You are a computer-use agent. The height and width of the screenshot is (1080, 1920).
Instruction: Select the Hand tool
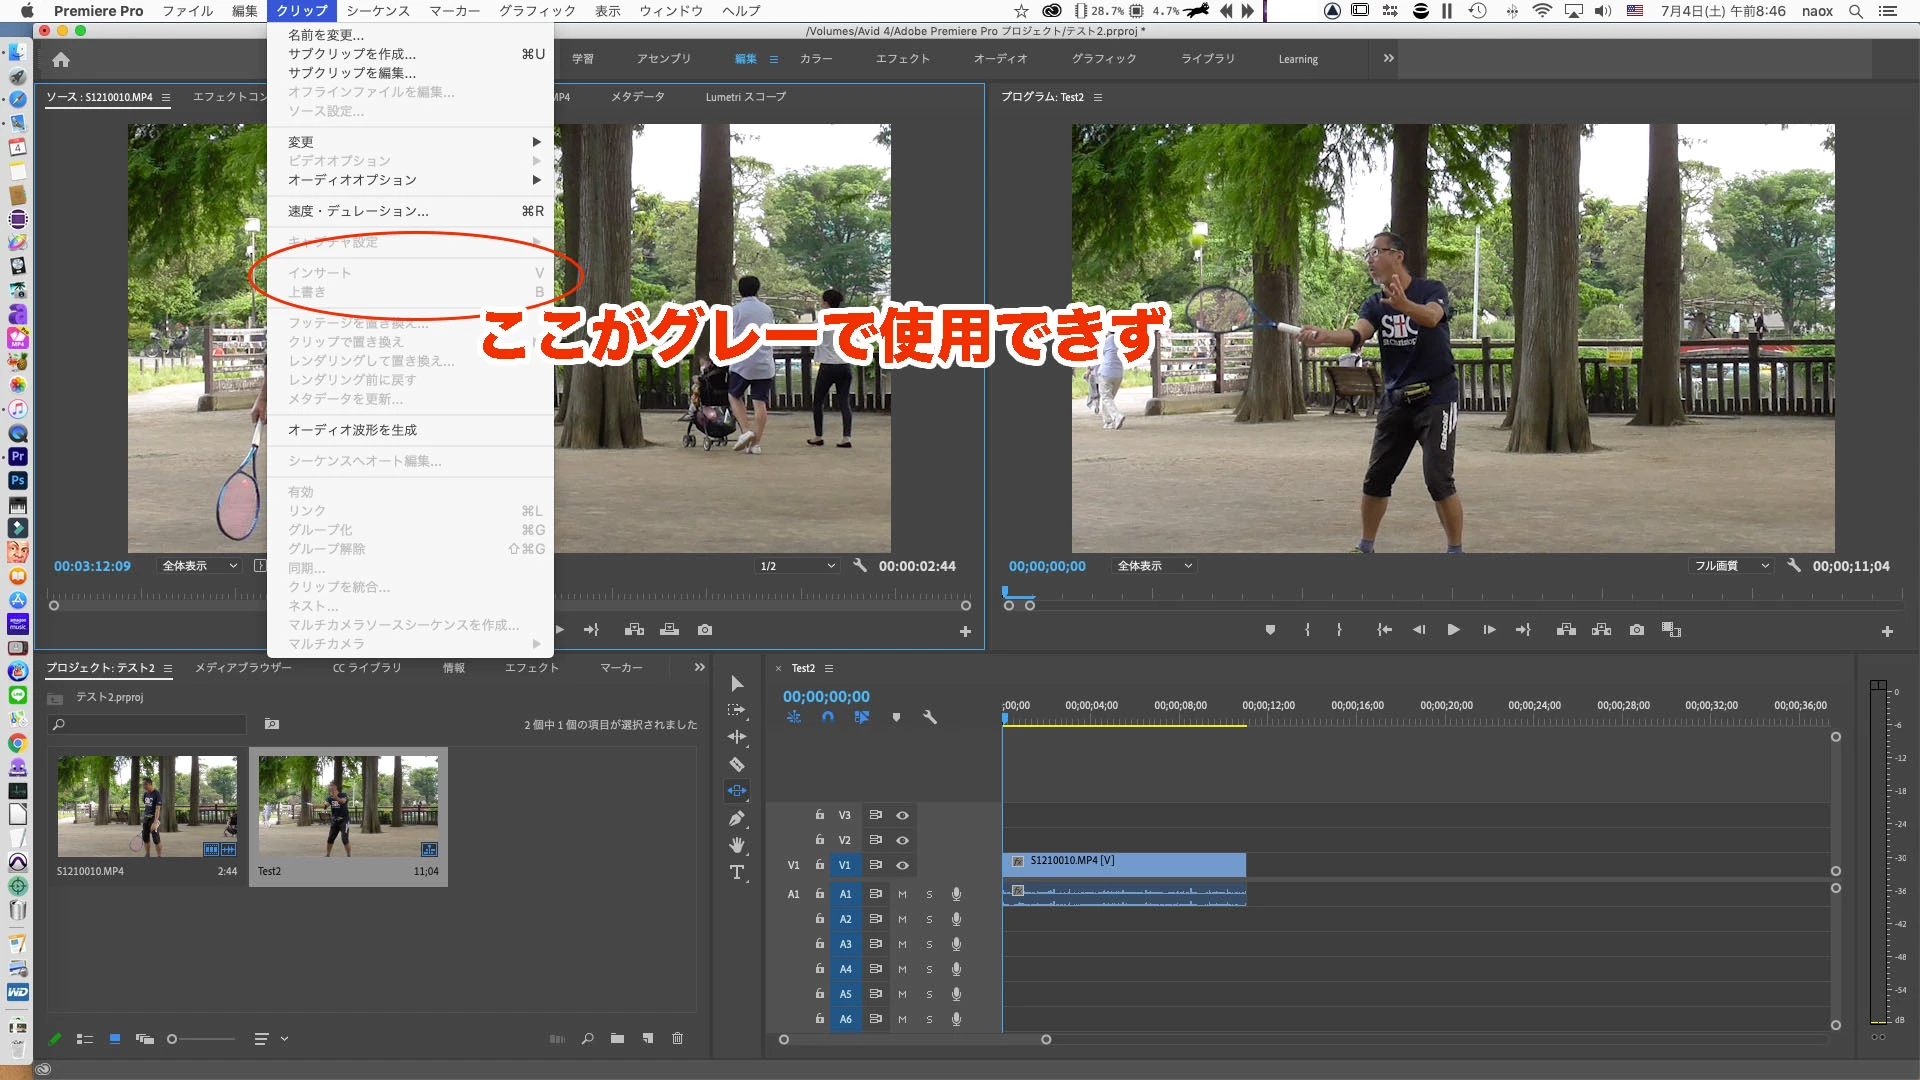coord(737,845)
